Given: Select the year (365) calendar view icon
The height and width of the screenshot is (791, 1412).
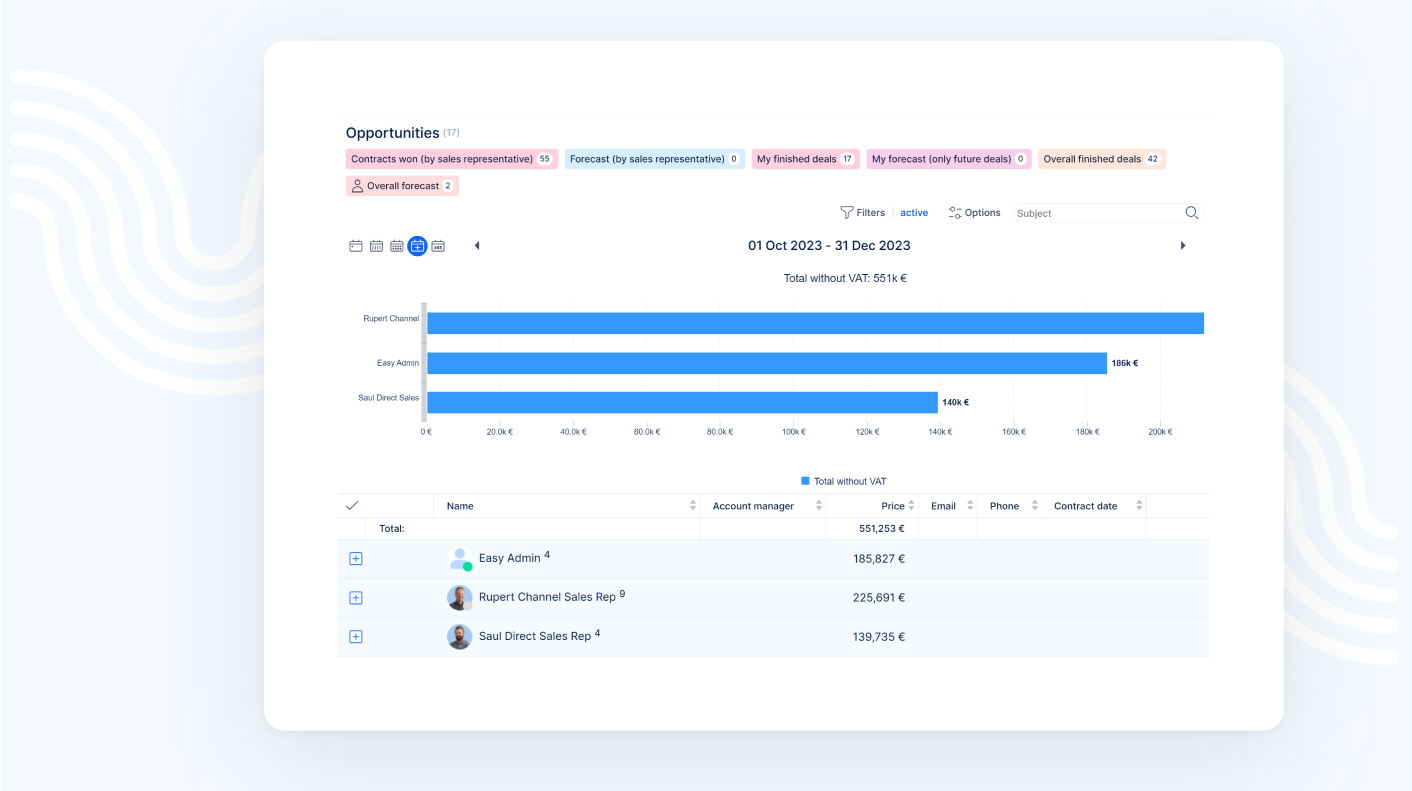Looking at the screenshot, I should click(x=438, y=246).
